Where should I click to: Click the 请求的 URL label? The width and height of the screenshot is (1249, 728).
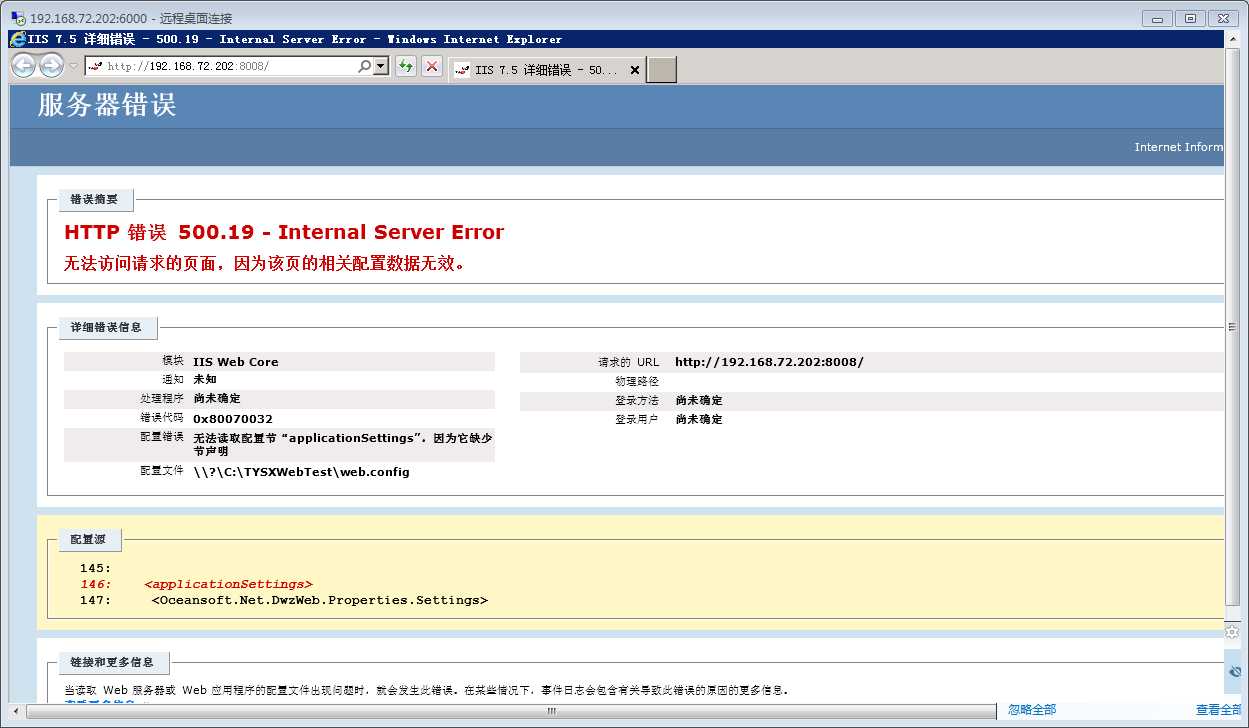coord(628,362)
